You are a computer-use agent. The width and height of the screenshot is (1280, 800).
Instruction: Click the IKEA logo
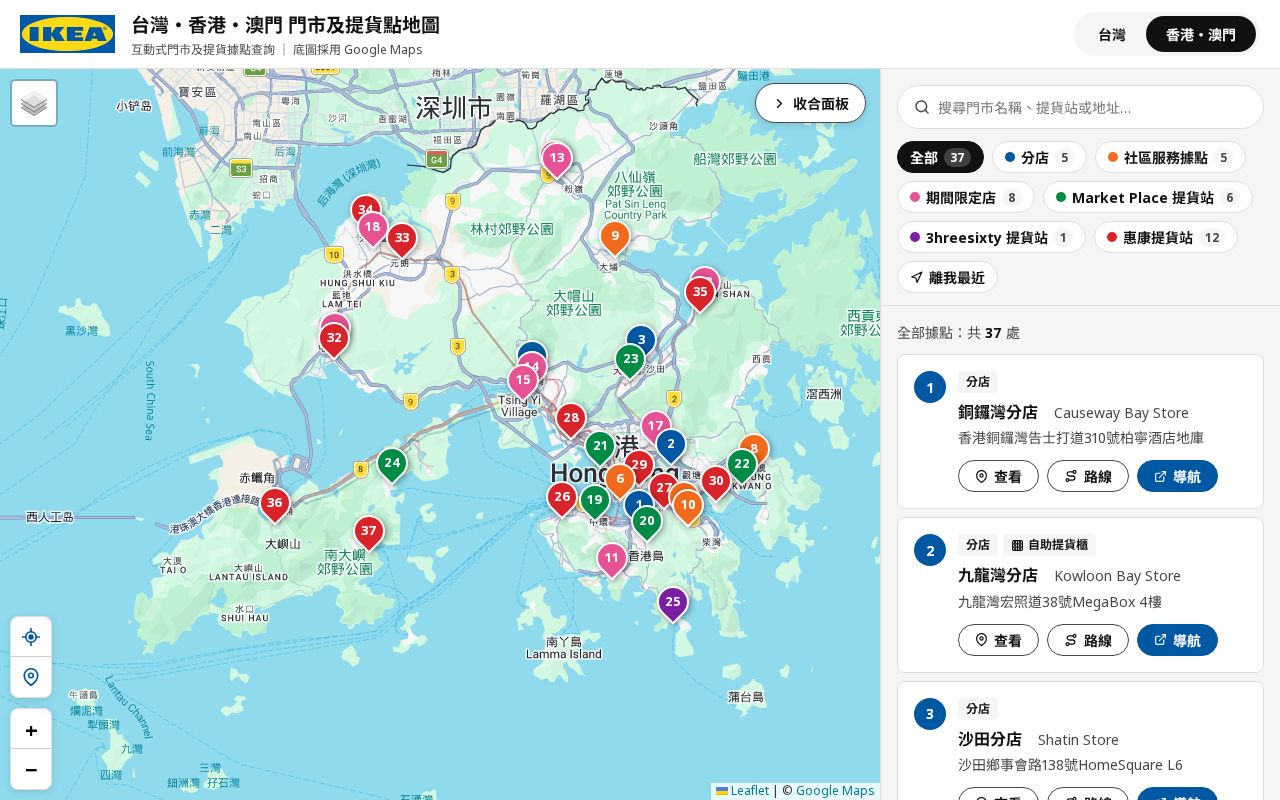67,34
